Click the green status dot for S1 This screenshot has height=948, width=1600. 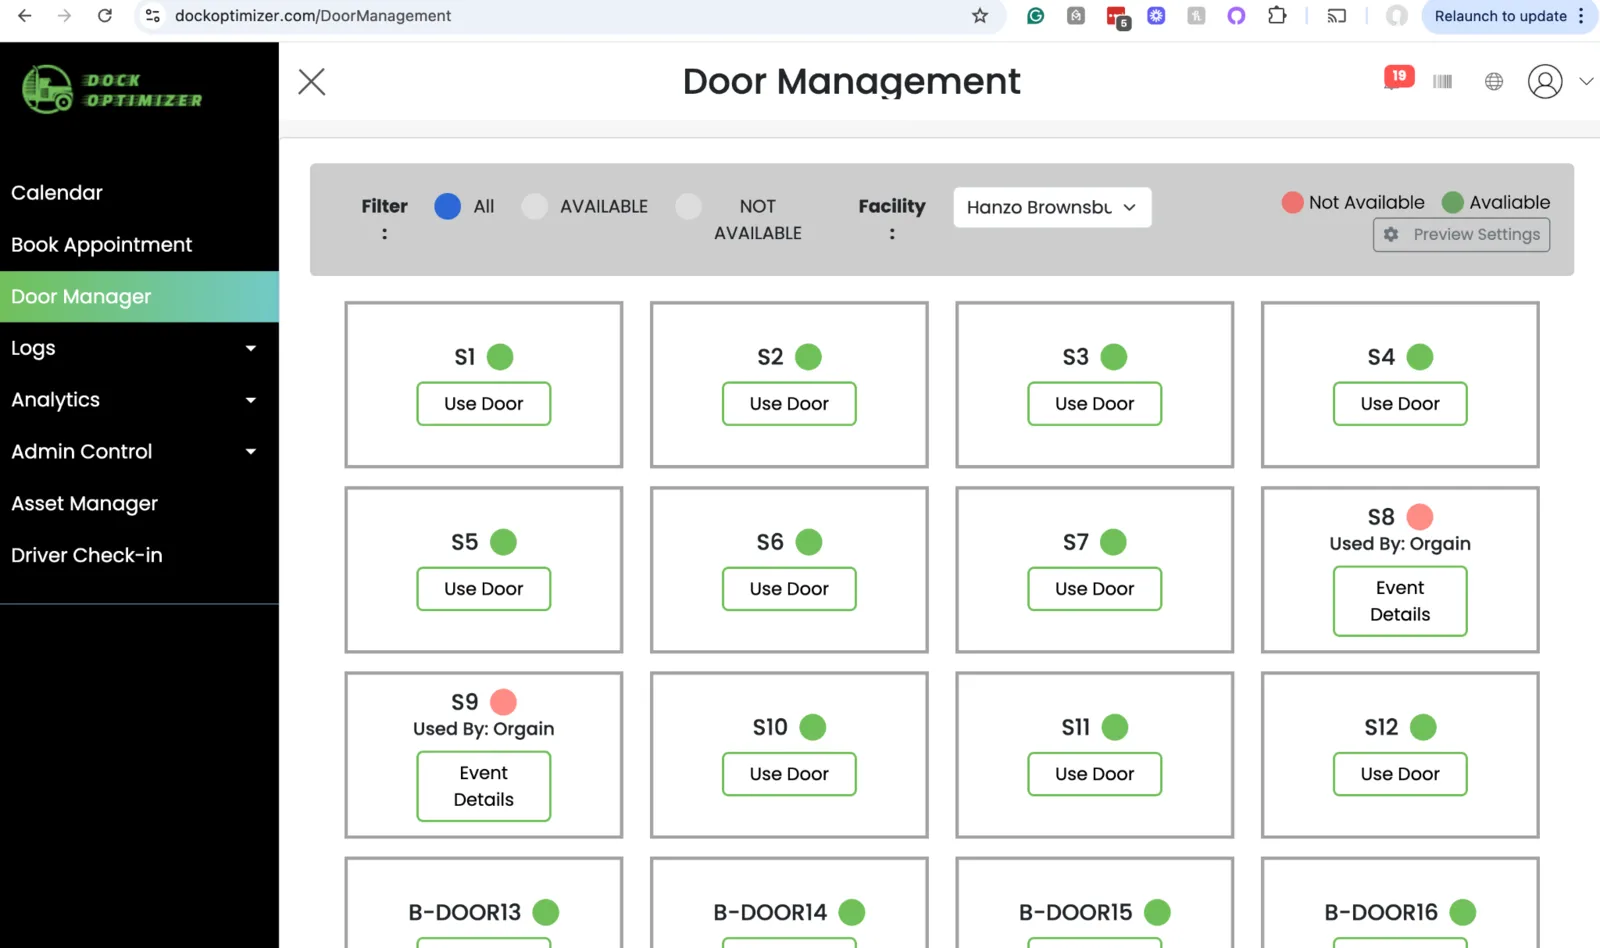coord(500,357)
